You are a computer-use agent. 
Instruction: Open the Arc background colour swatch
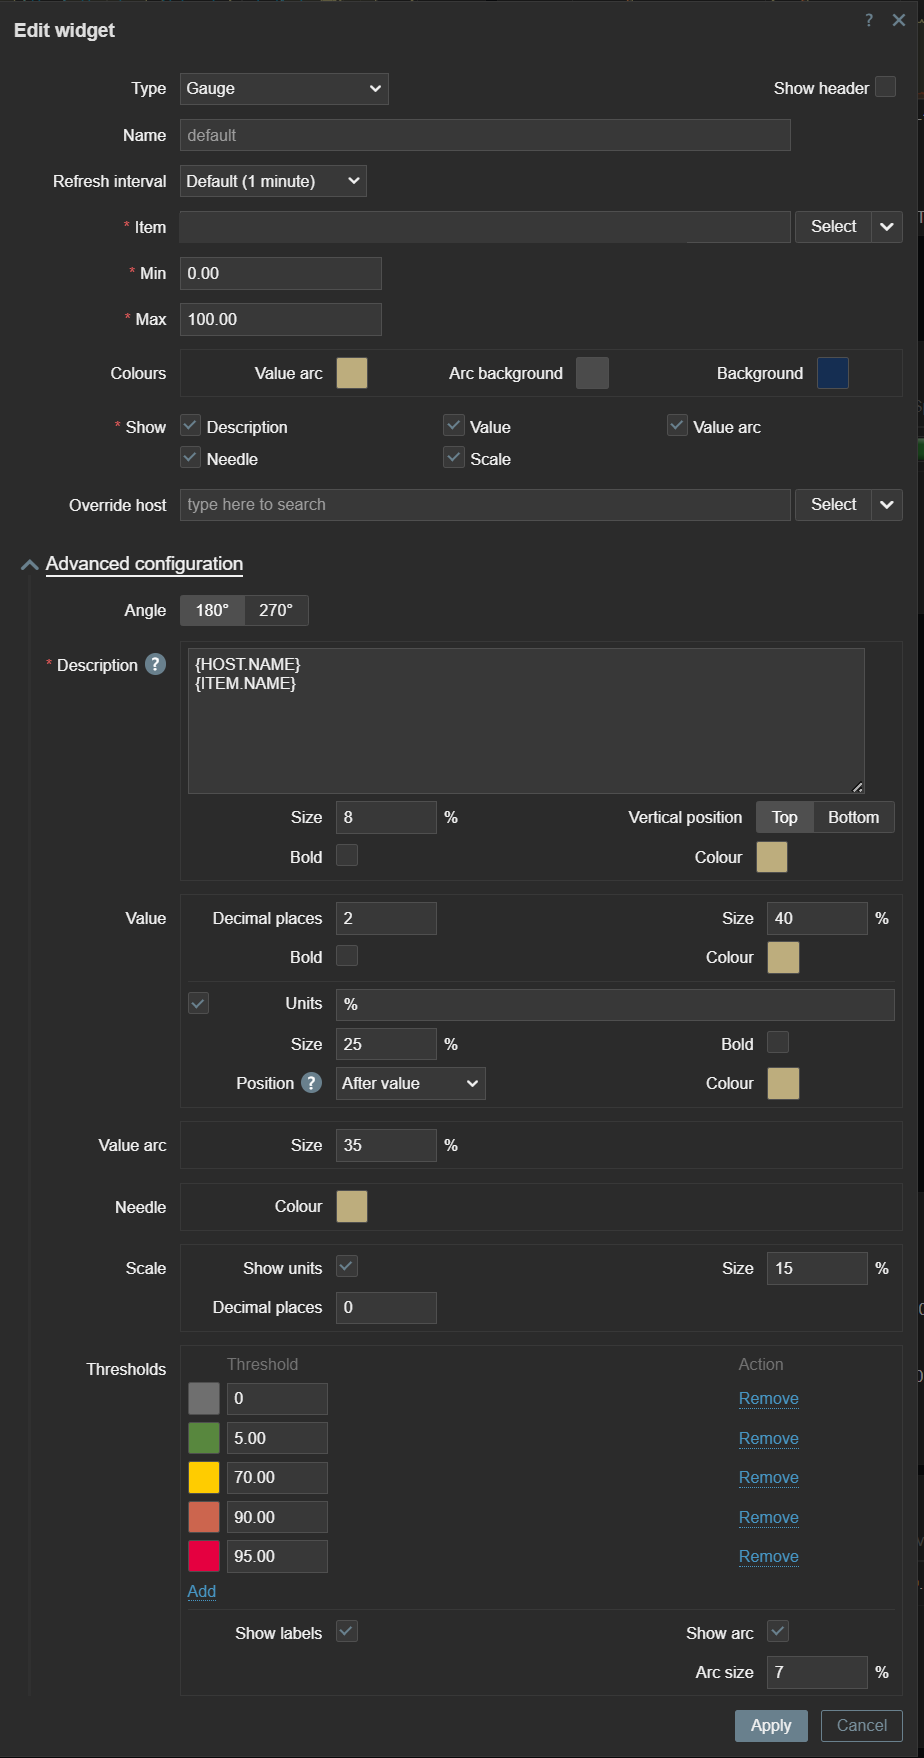tap(592, 373)
